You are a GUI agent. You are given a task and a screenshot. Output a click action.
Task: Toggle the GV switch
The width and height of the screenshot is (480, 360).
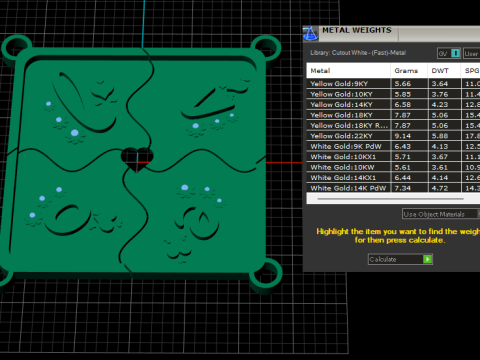[449, 53]
